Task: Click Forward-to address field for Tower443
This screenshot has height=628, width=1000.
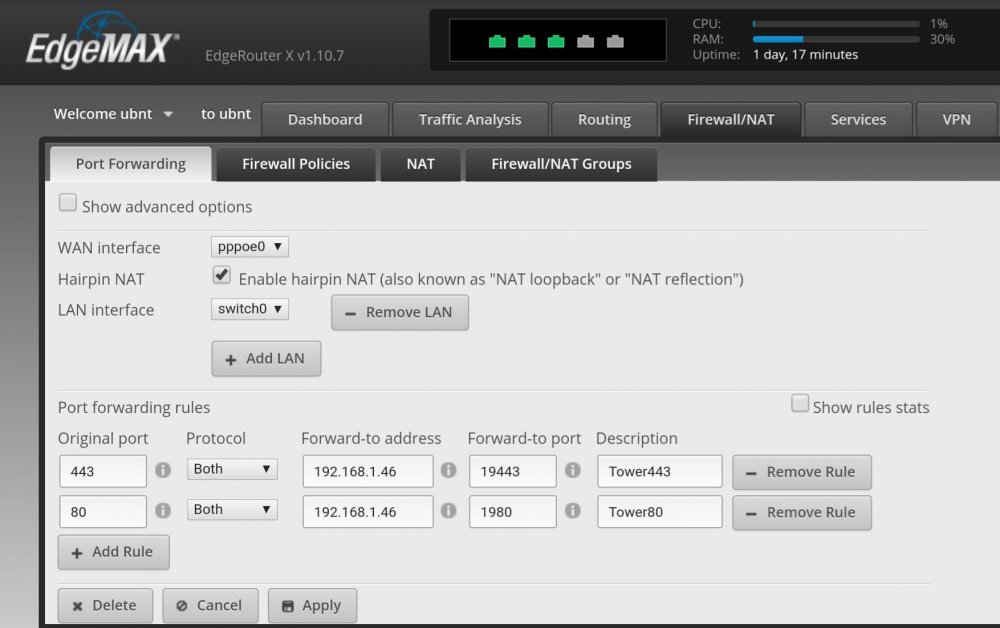Action: click(x=368, y=471)
